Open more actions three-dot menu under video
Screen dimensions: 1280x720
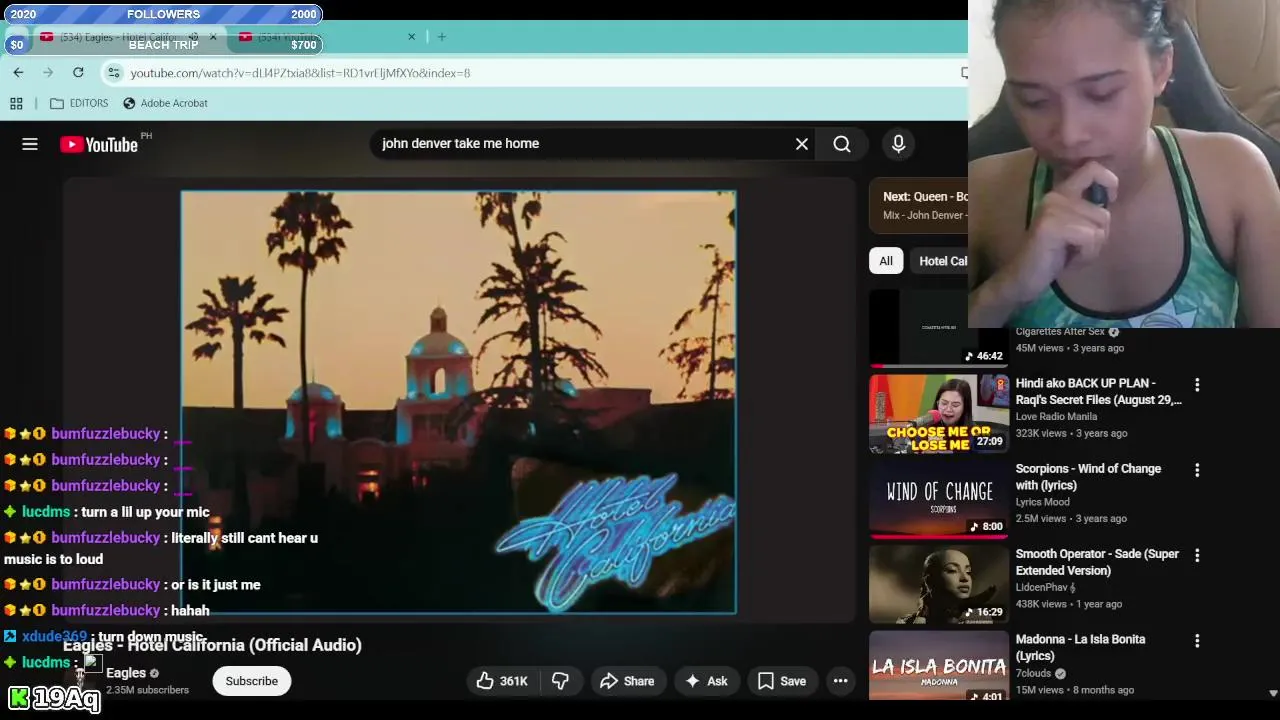841,681
